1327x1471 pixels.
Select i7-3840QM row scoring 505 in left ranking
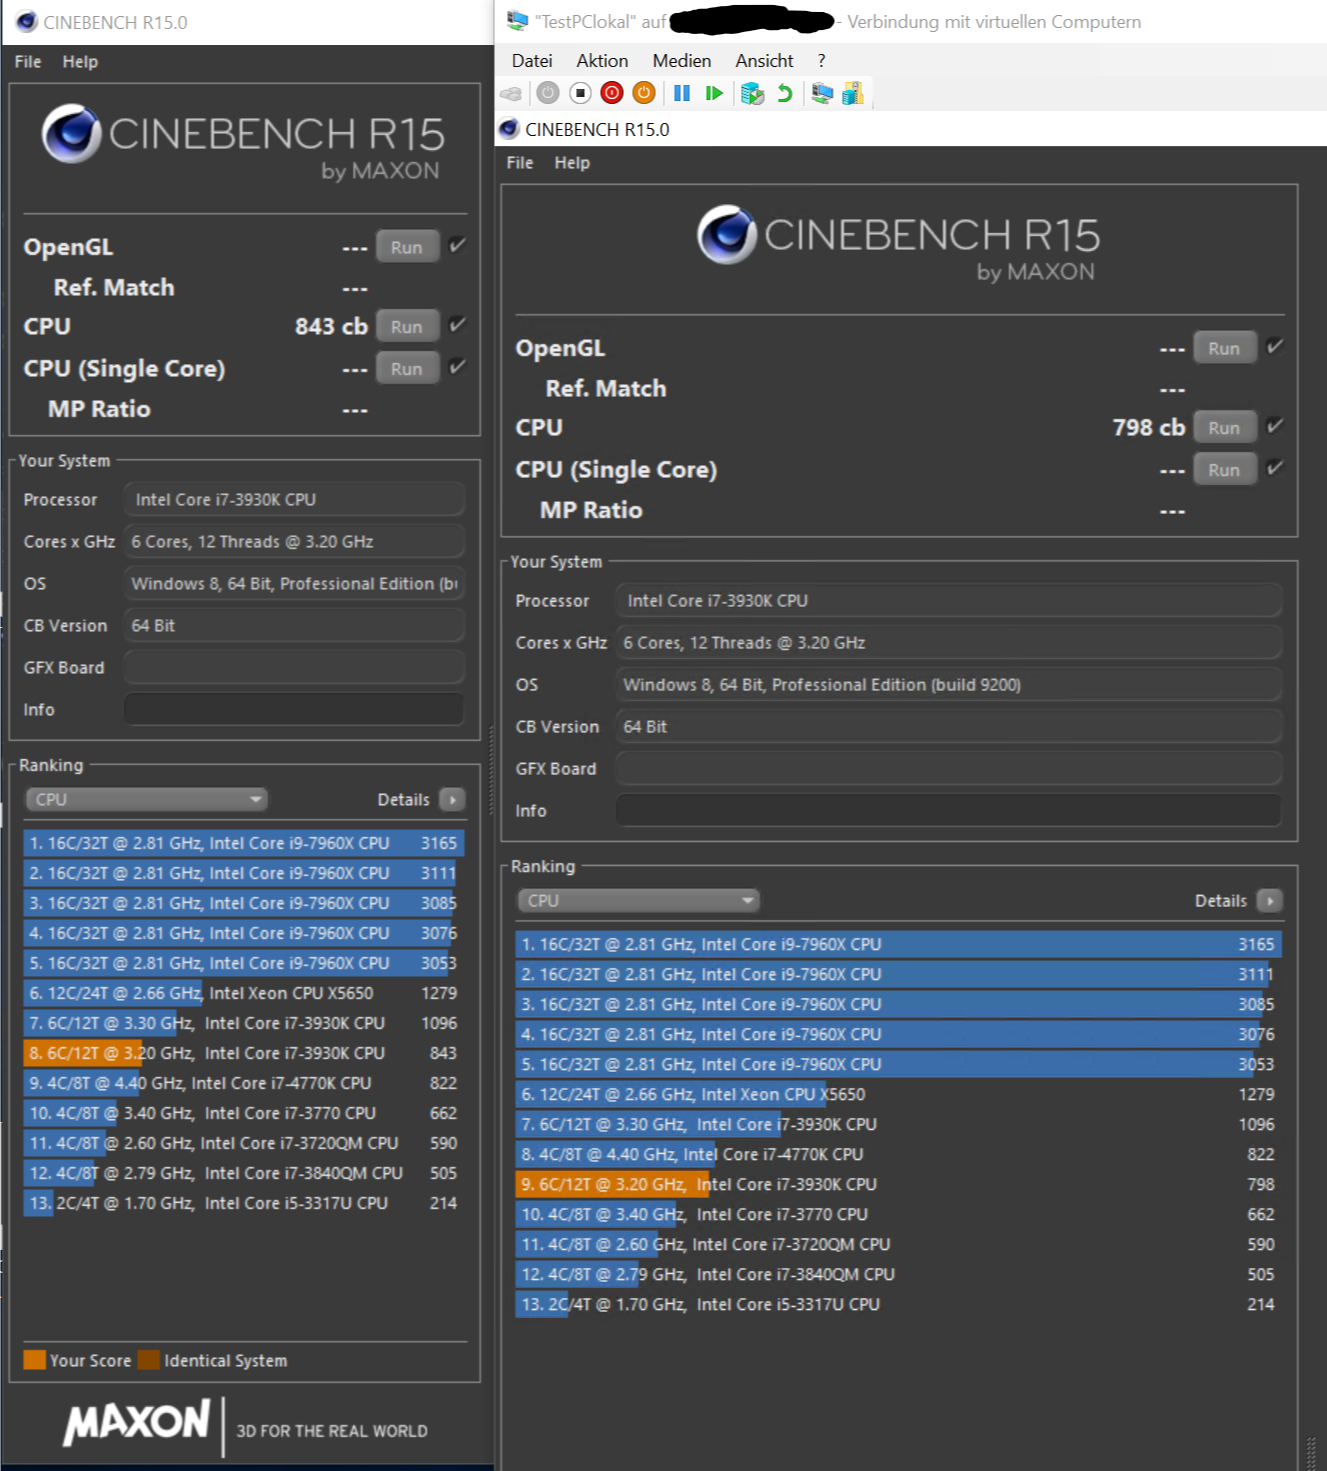click(244, 1173)
